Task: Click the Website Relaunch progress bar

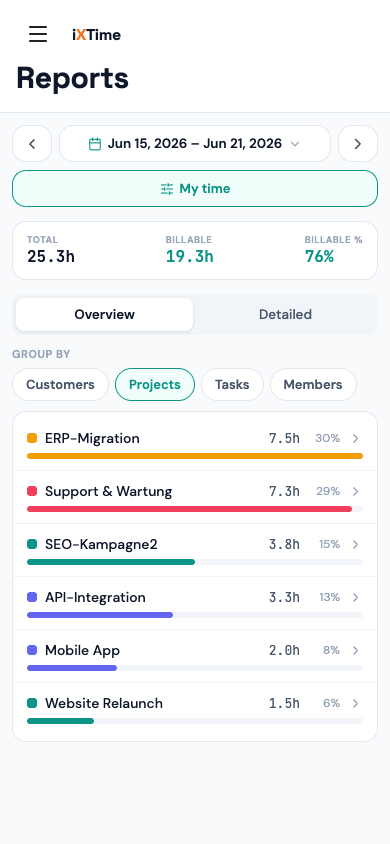Action: tap(195, 721)
